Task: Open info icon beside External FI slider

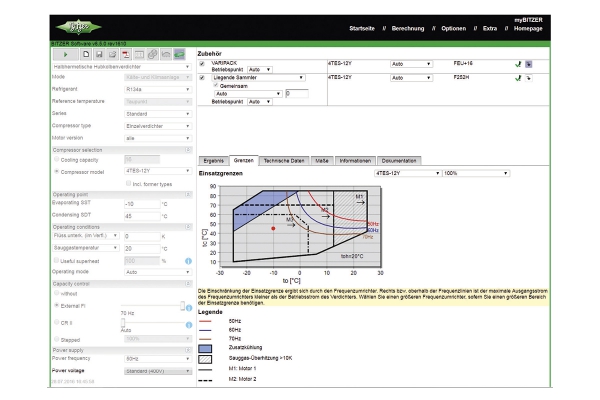Action: pyautogui.click(x=189, y=307)
